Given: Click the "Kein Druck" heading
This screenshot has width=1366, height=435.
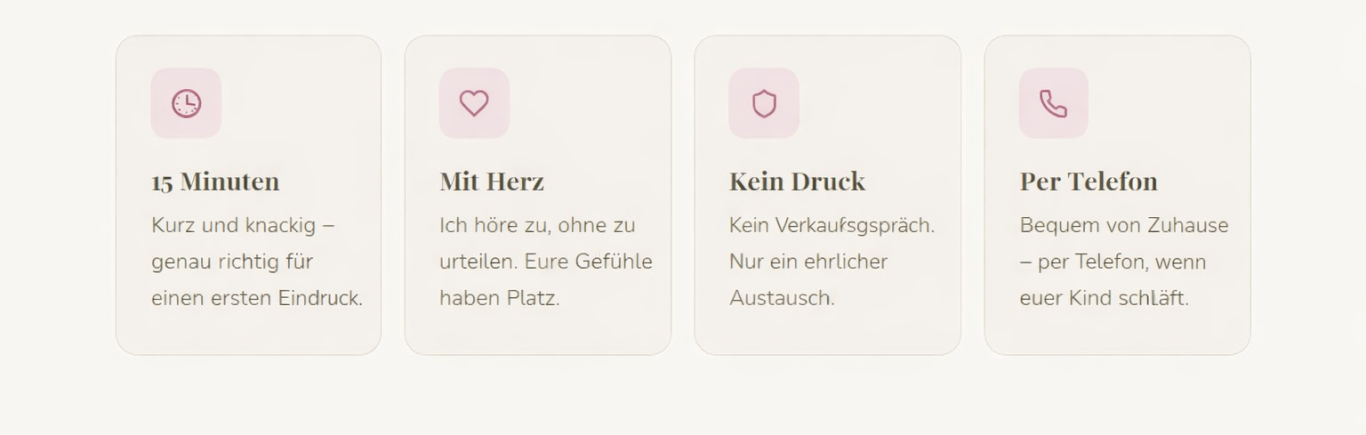Looking at the screenshot, I should click(x=797, y=181).
